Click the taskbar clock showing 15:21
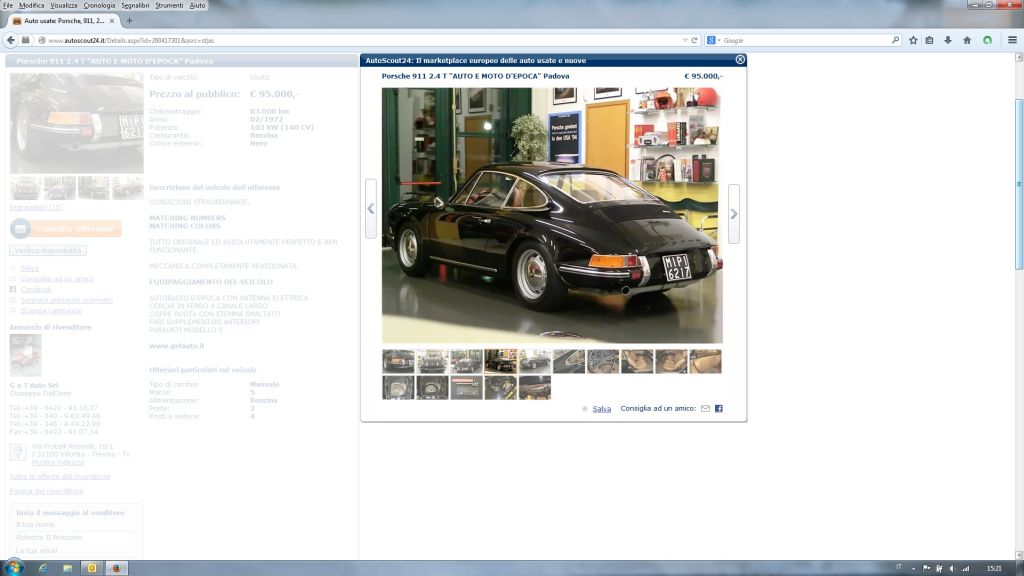Viewport: 1024px width, 576px height. click(994, 568)
